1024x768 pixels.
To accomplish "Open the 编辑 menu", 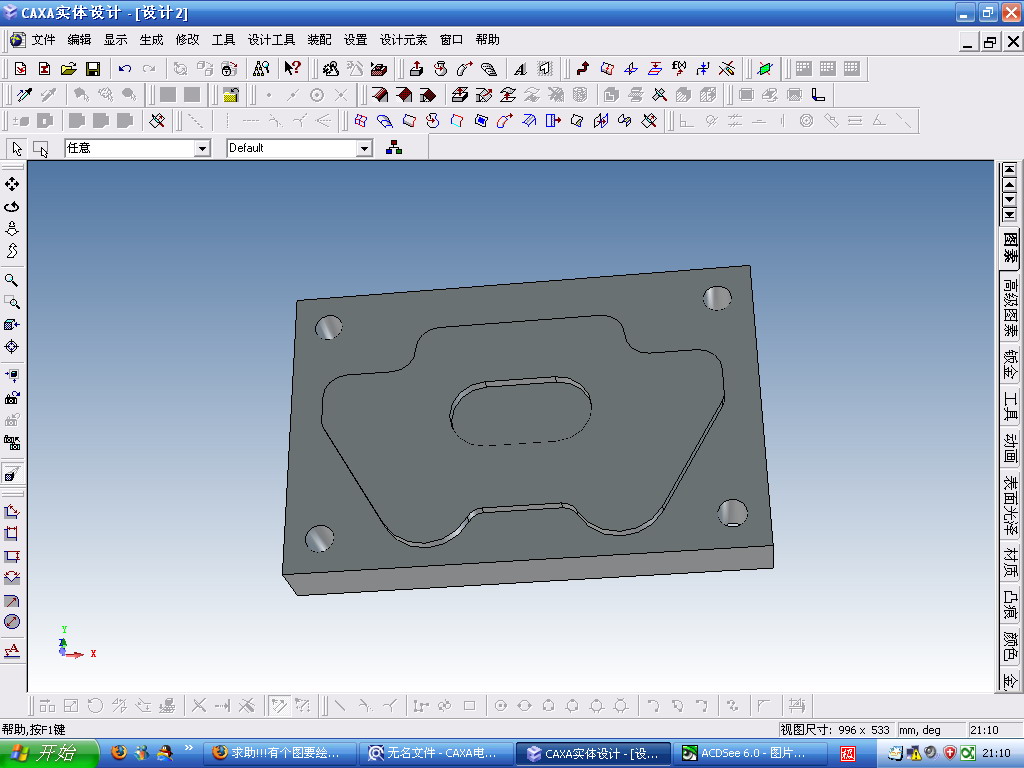I will tap(80, 40).
